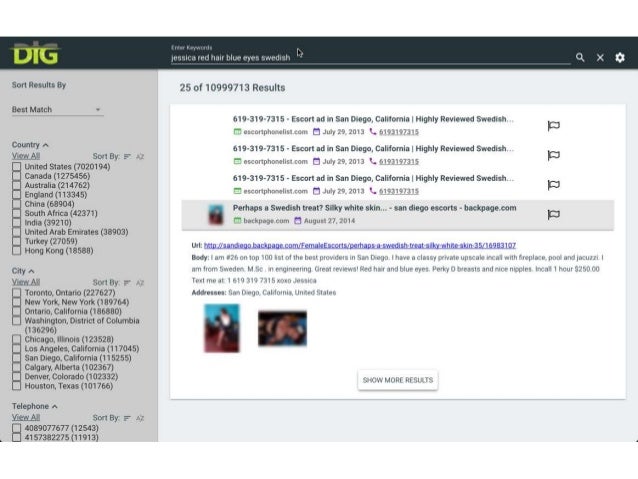This screenshot has height=479, width=638.
Task: Open second 619-319-7315 Escort ad result title
Action: click(x=373, y=149)
